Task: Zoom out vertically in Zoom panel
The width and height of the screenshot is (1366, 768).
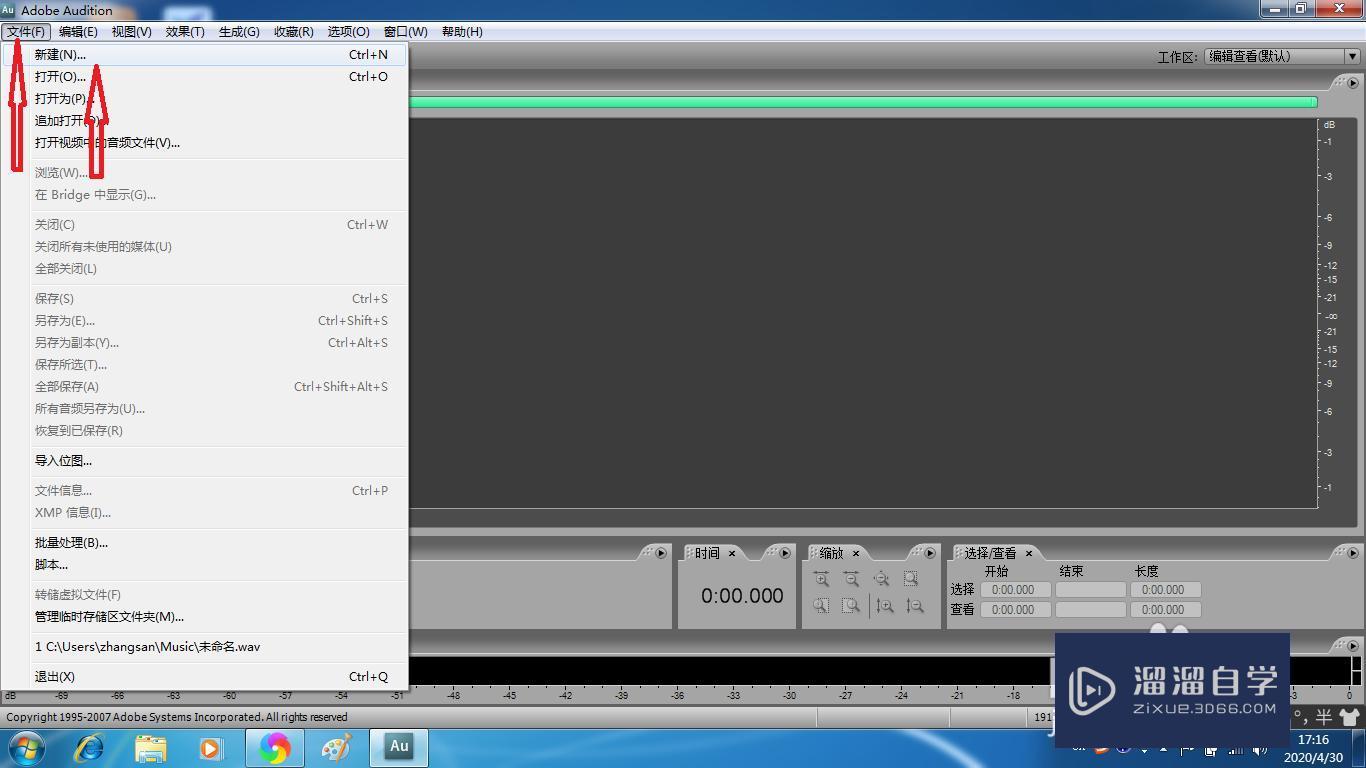Action: click(915, 606)
